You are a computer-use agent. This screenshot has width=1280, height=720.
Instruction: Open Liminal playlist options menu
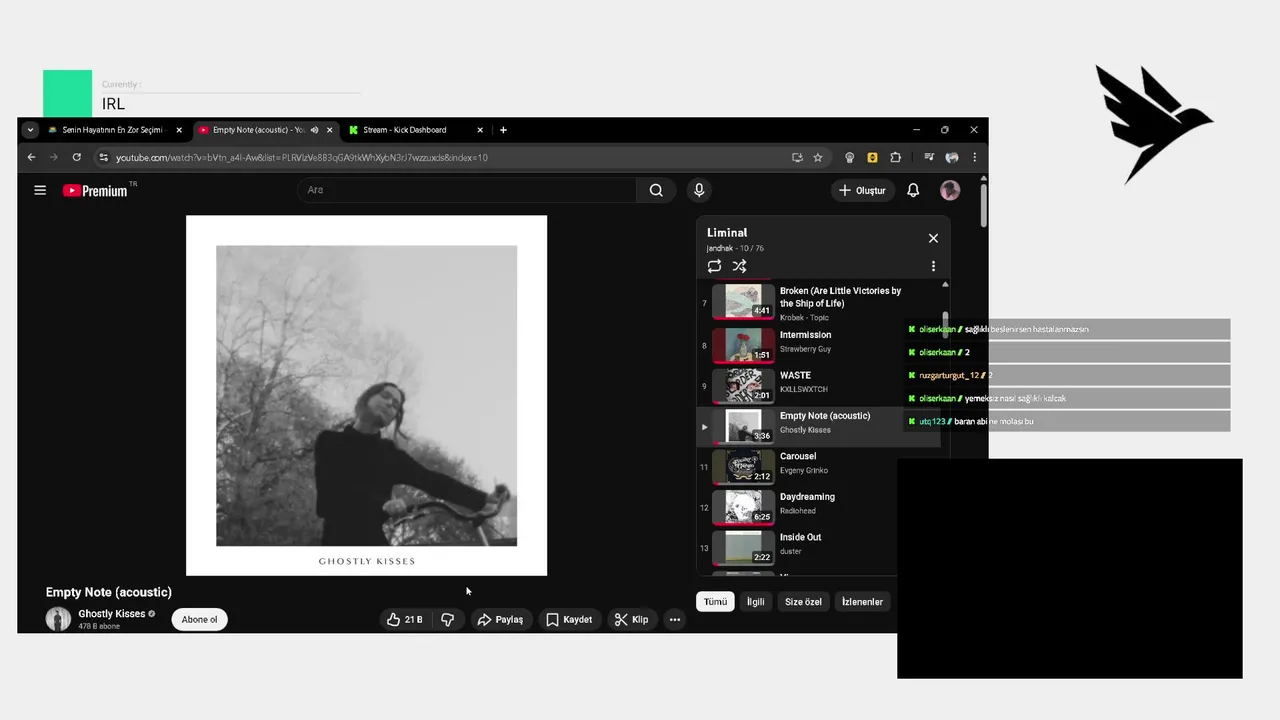[933, 266]
